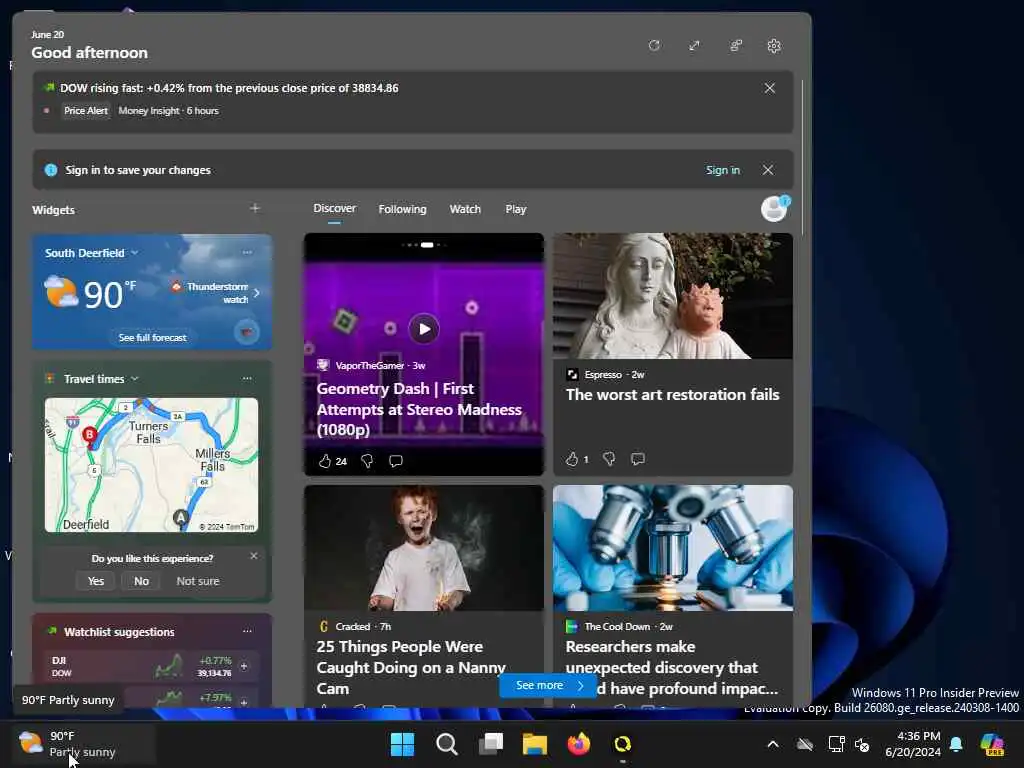
Task: Switch to the Discover tab
Action: 334,208
